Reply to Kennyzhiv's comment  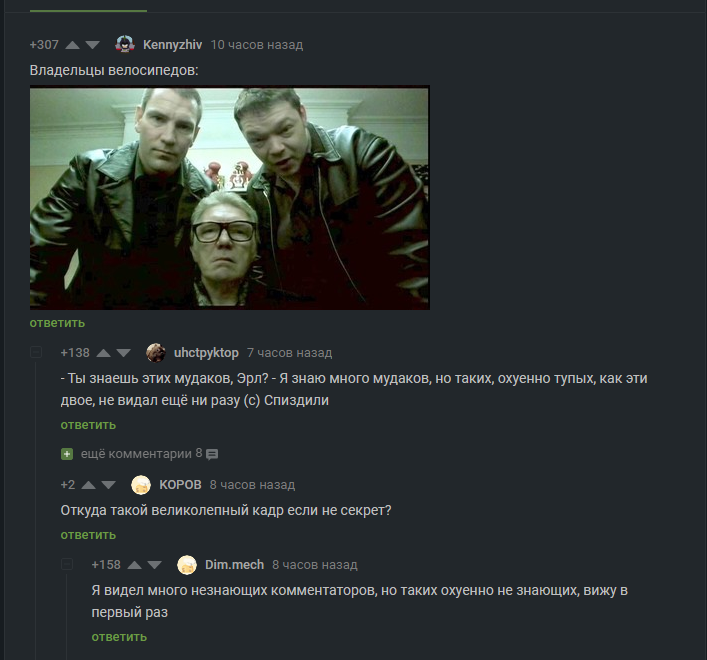tap(57, 323)
